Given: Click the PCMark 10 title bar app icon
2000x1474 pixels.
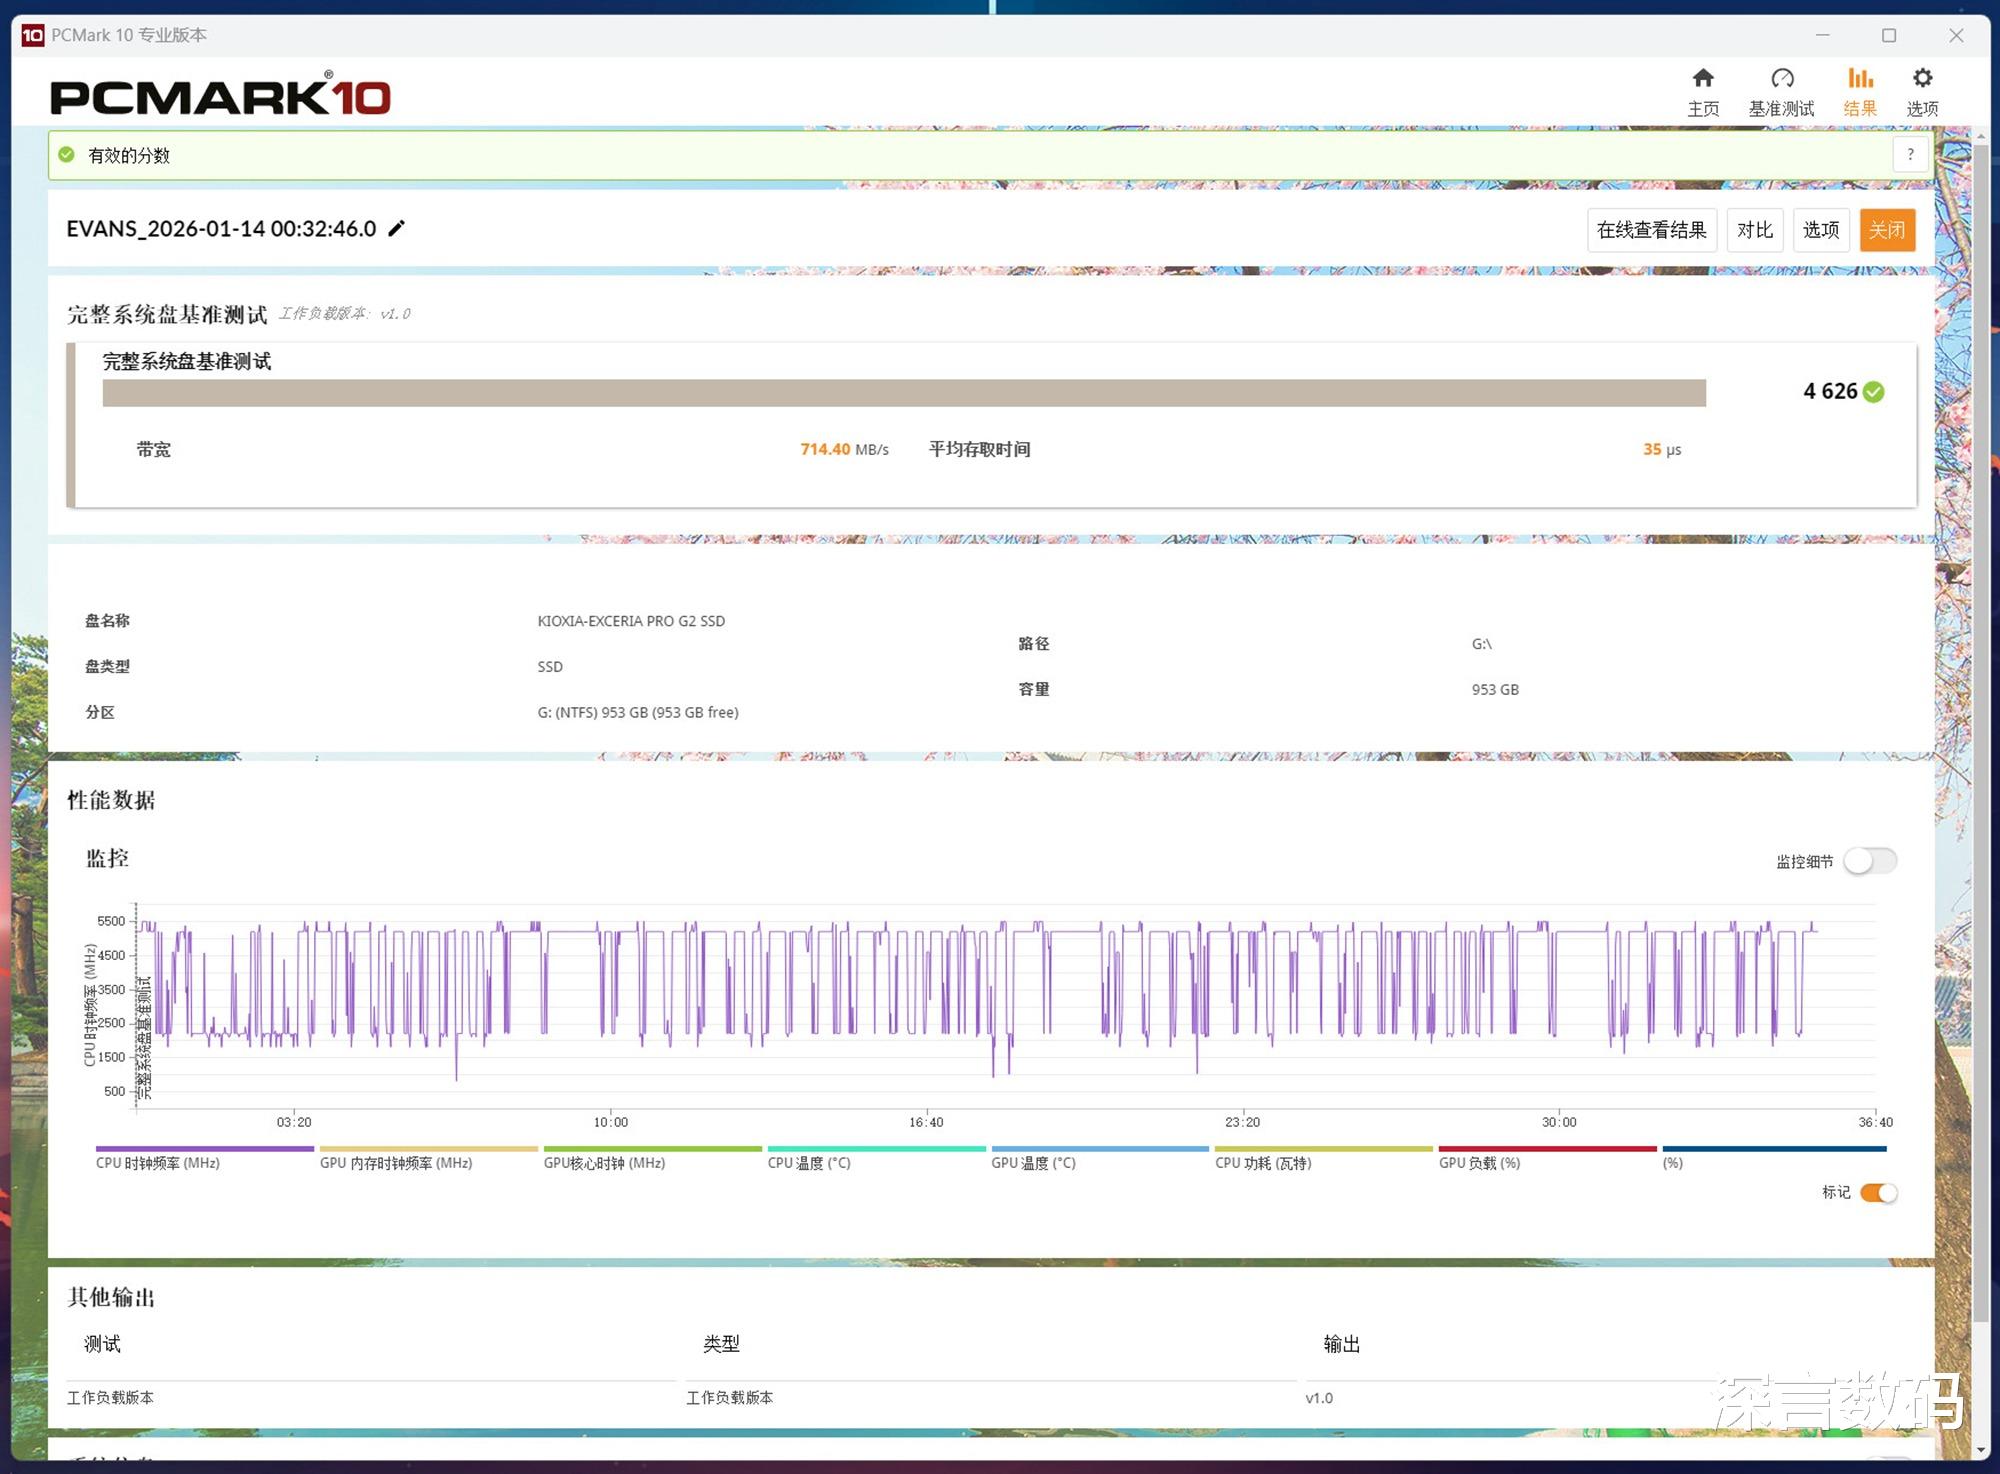Looking at the screenshot, I should (x=32, y=35).
